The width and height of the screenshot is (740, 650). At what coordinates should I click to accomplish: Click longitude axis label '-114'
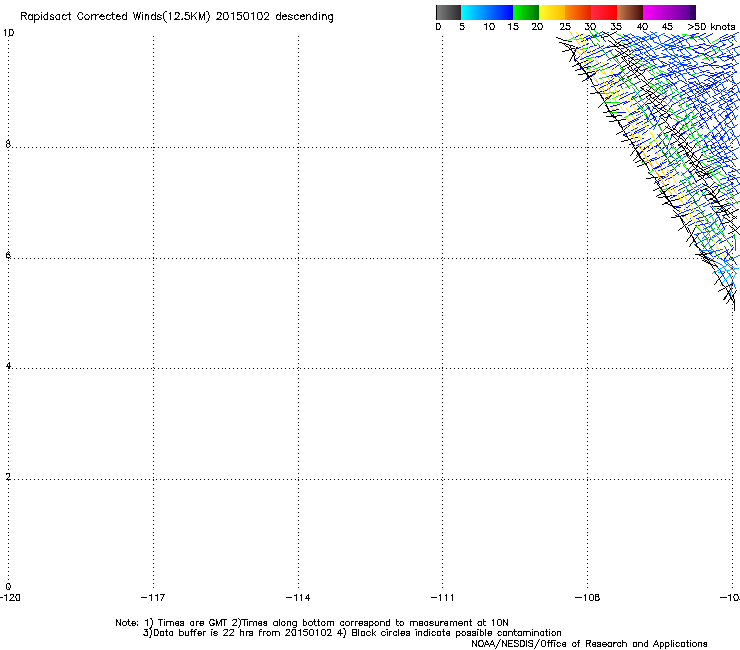pyautogui.click(x=298, y=598)
